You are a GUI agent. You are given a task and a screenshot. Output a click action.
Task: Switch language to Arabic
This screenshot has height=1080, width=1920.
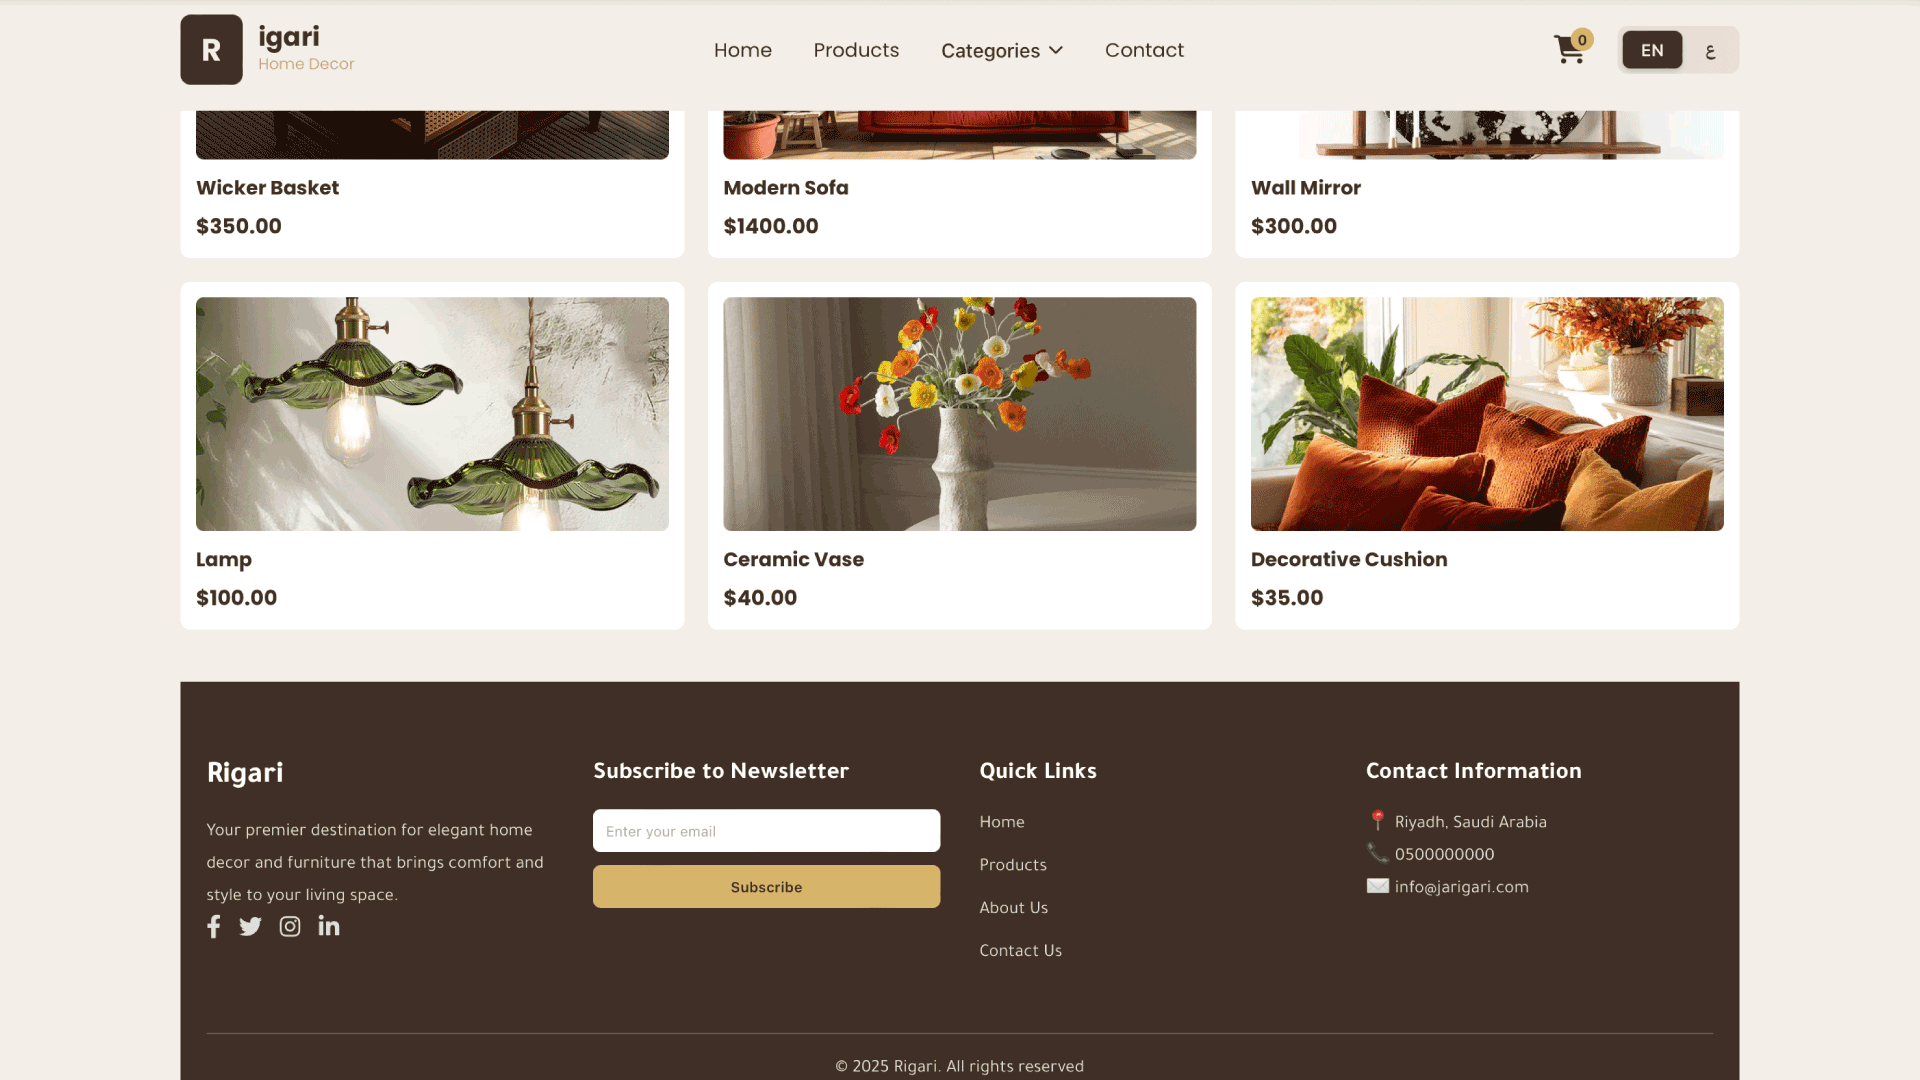point(1710,50)
